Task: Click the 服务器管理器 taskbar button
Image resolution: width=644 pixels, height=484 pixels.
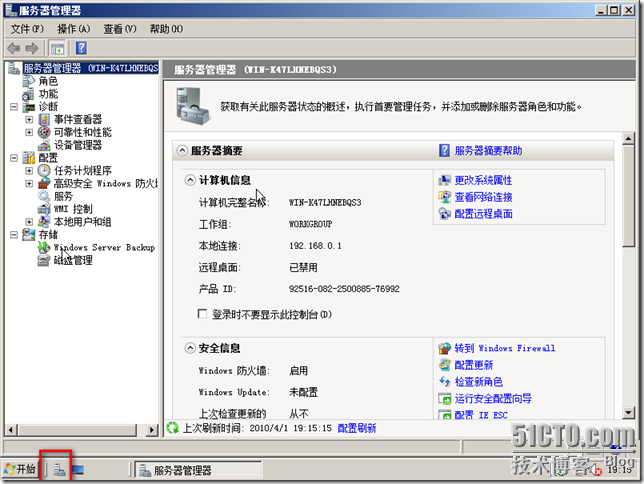Action: pyautogui.click(x=198, y=470)
